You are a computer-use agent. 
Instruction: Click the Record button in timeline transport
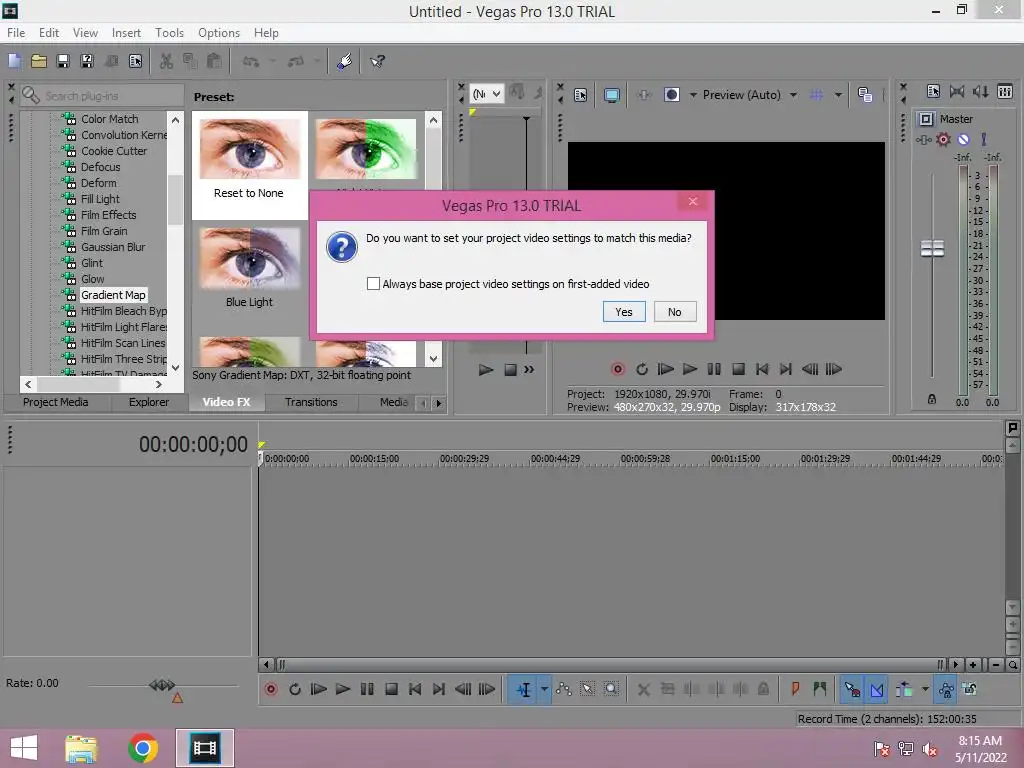pyautogui.click(x=271, y=690)
